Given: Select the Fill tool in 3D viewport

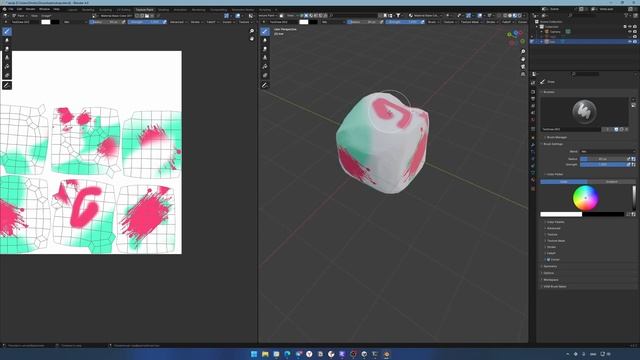Looking at the screenshot, I should pyautogui.click(x=265, y=67).
